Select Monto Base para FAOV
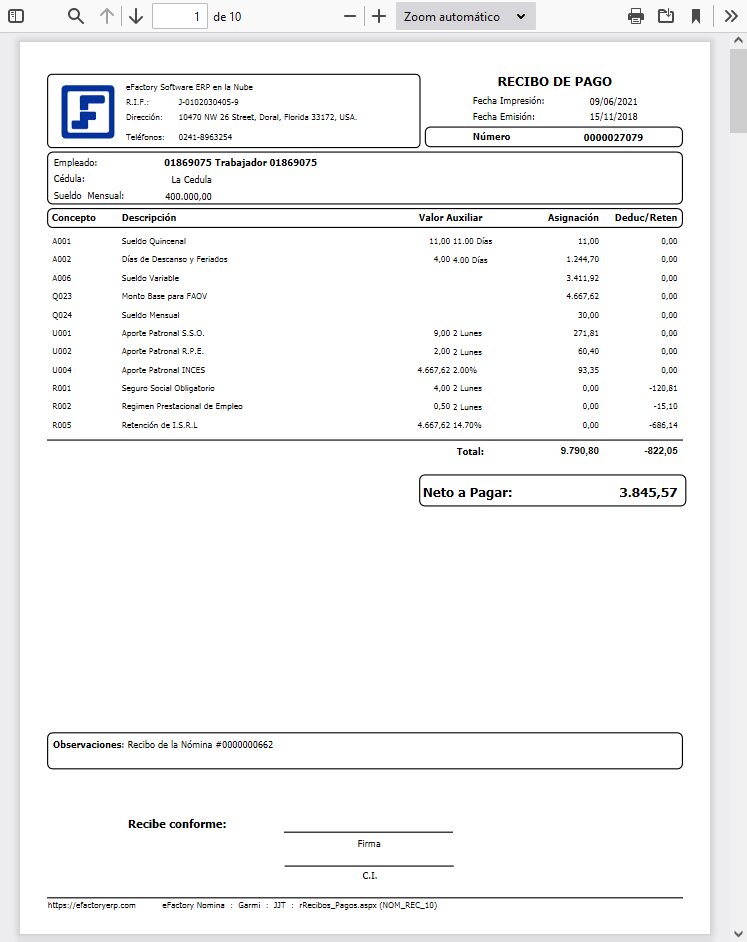Viewport: 747px width, 942px height. (x=164, y=296)
